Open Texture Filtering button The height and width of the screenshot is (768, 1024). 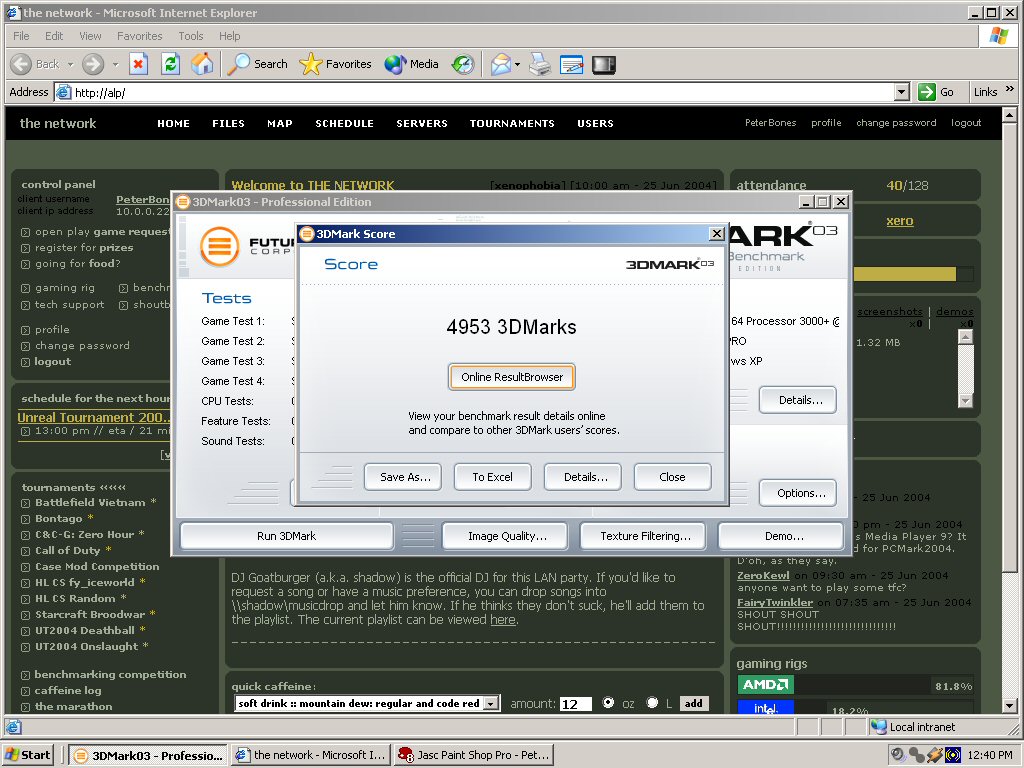point(645,536)
